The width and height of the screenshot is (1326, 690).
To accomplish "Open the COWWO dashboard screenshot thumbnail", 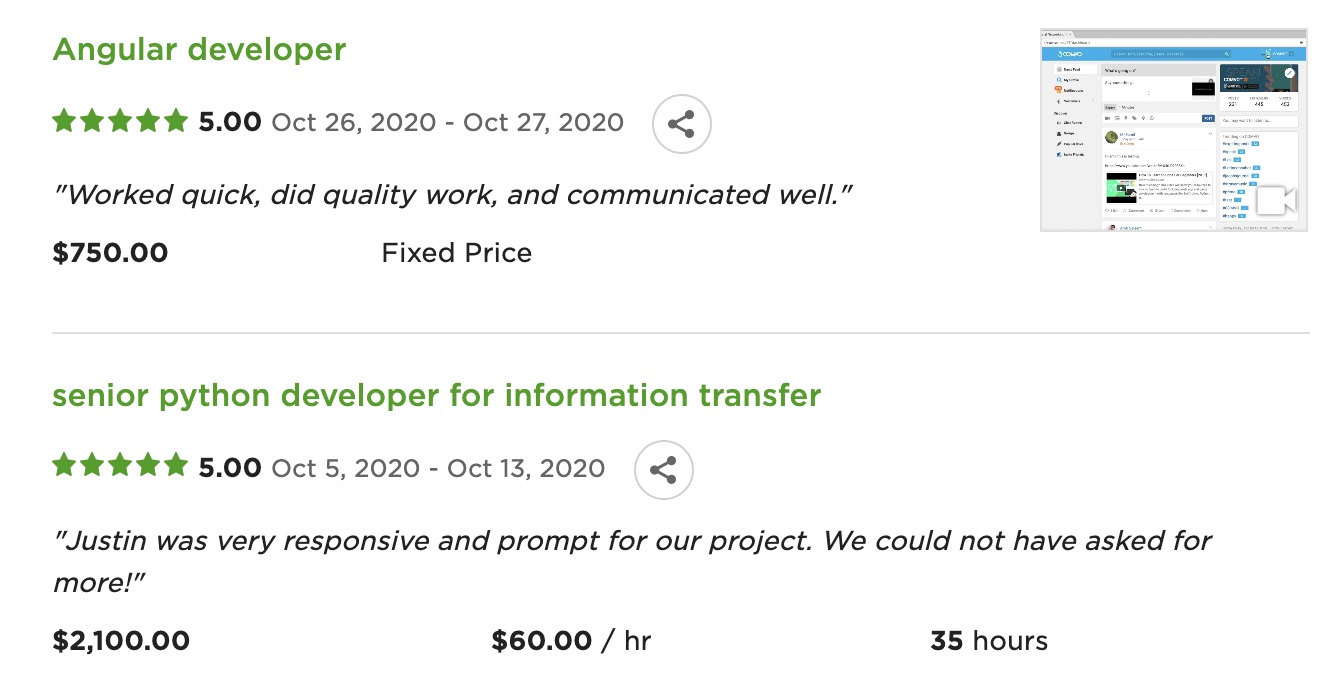I will [x=1173, y=130].
